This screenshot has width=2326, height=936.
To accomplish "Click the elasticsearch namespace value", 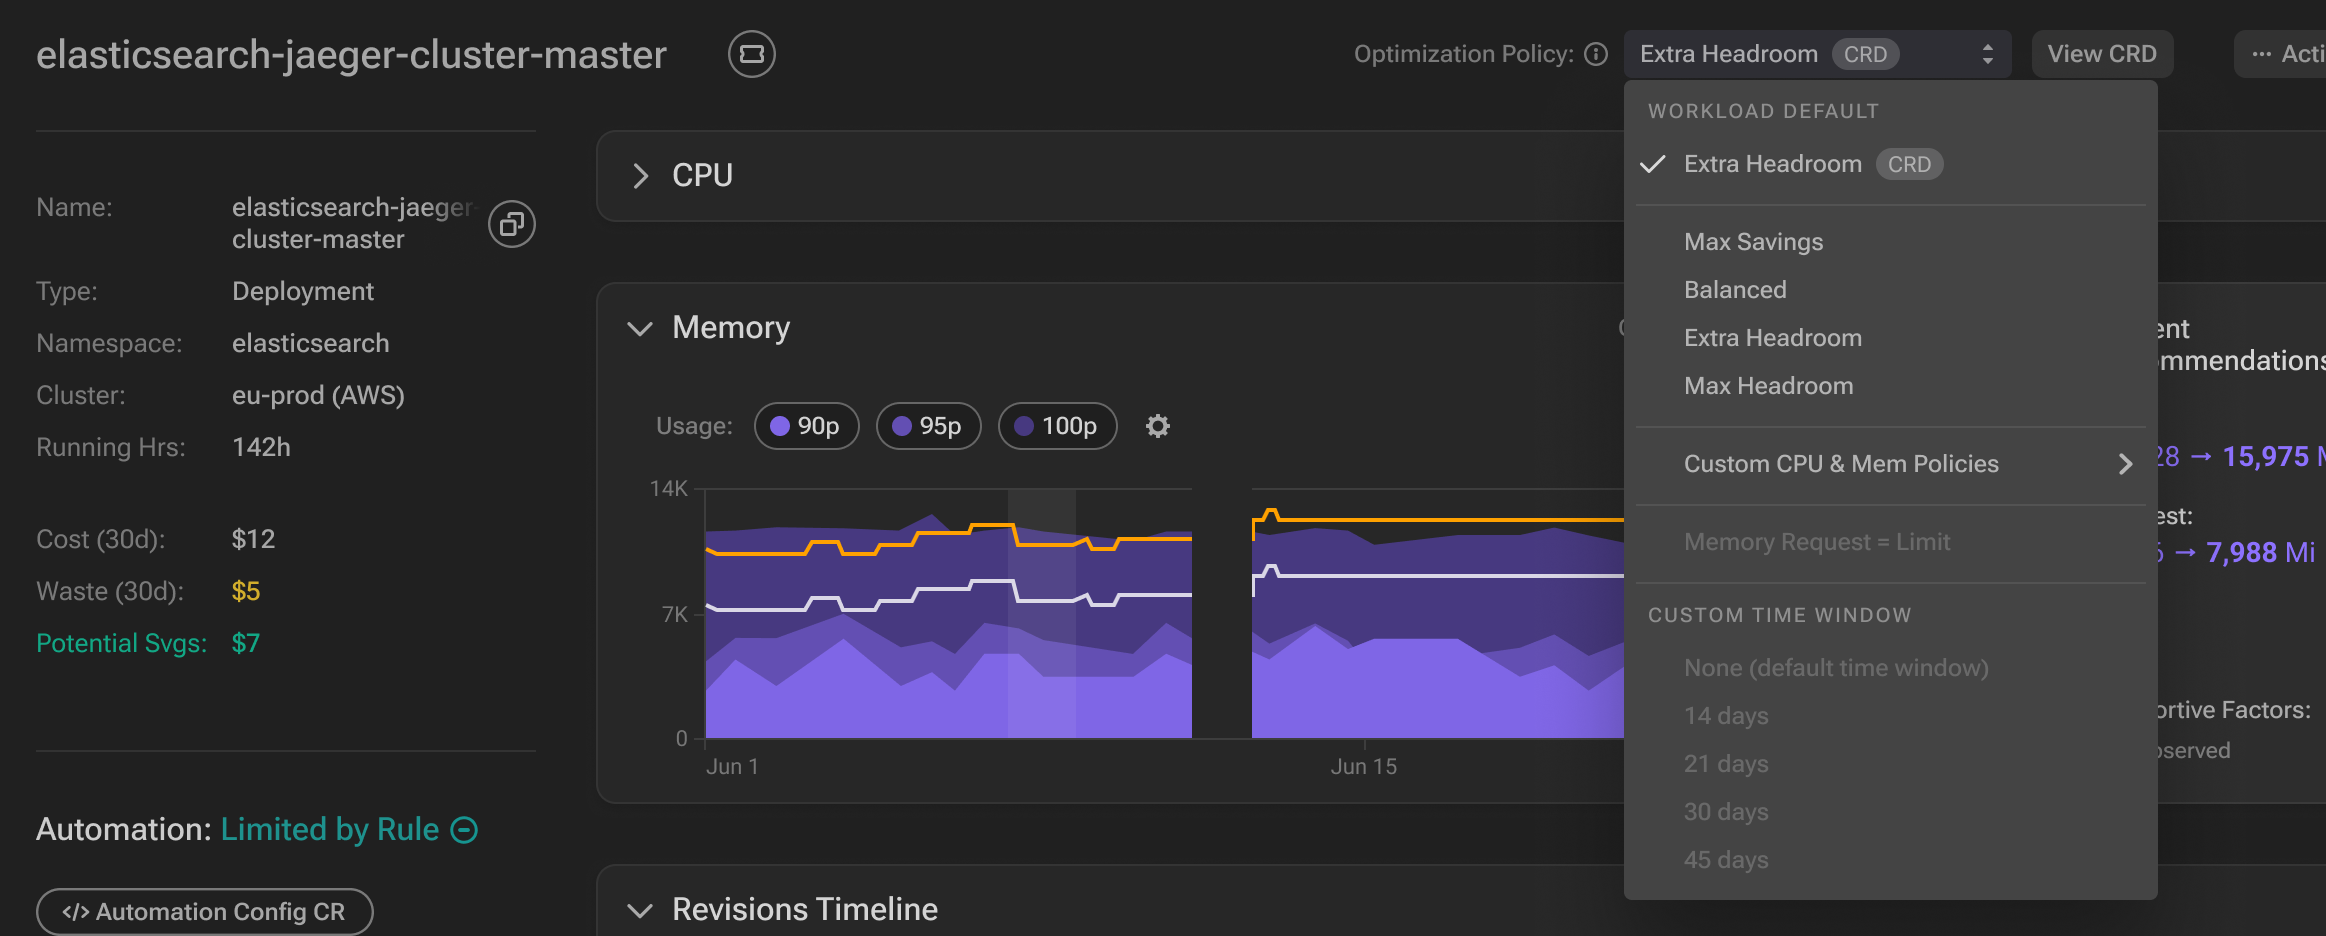I will click(x=311, y=343).
